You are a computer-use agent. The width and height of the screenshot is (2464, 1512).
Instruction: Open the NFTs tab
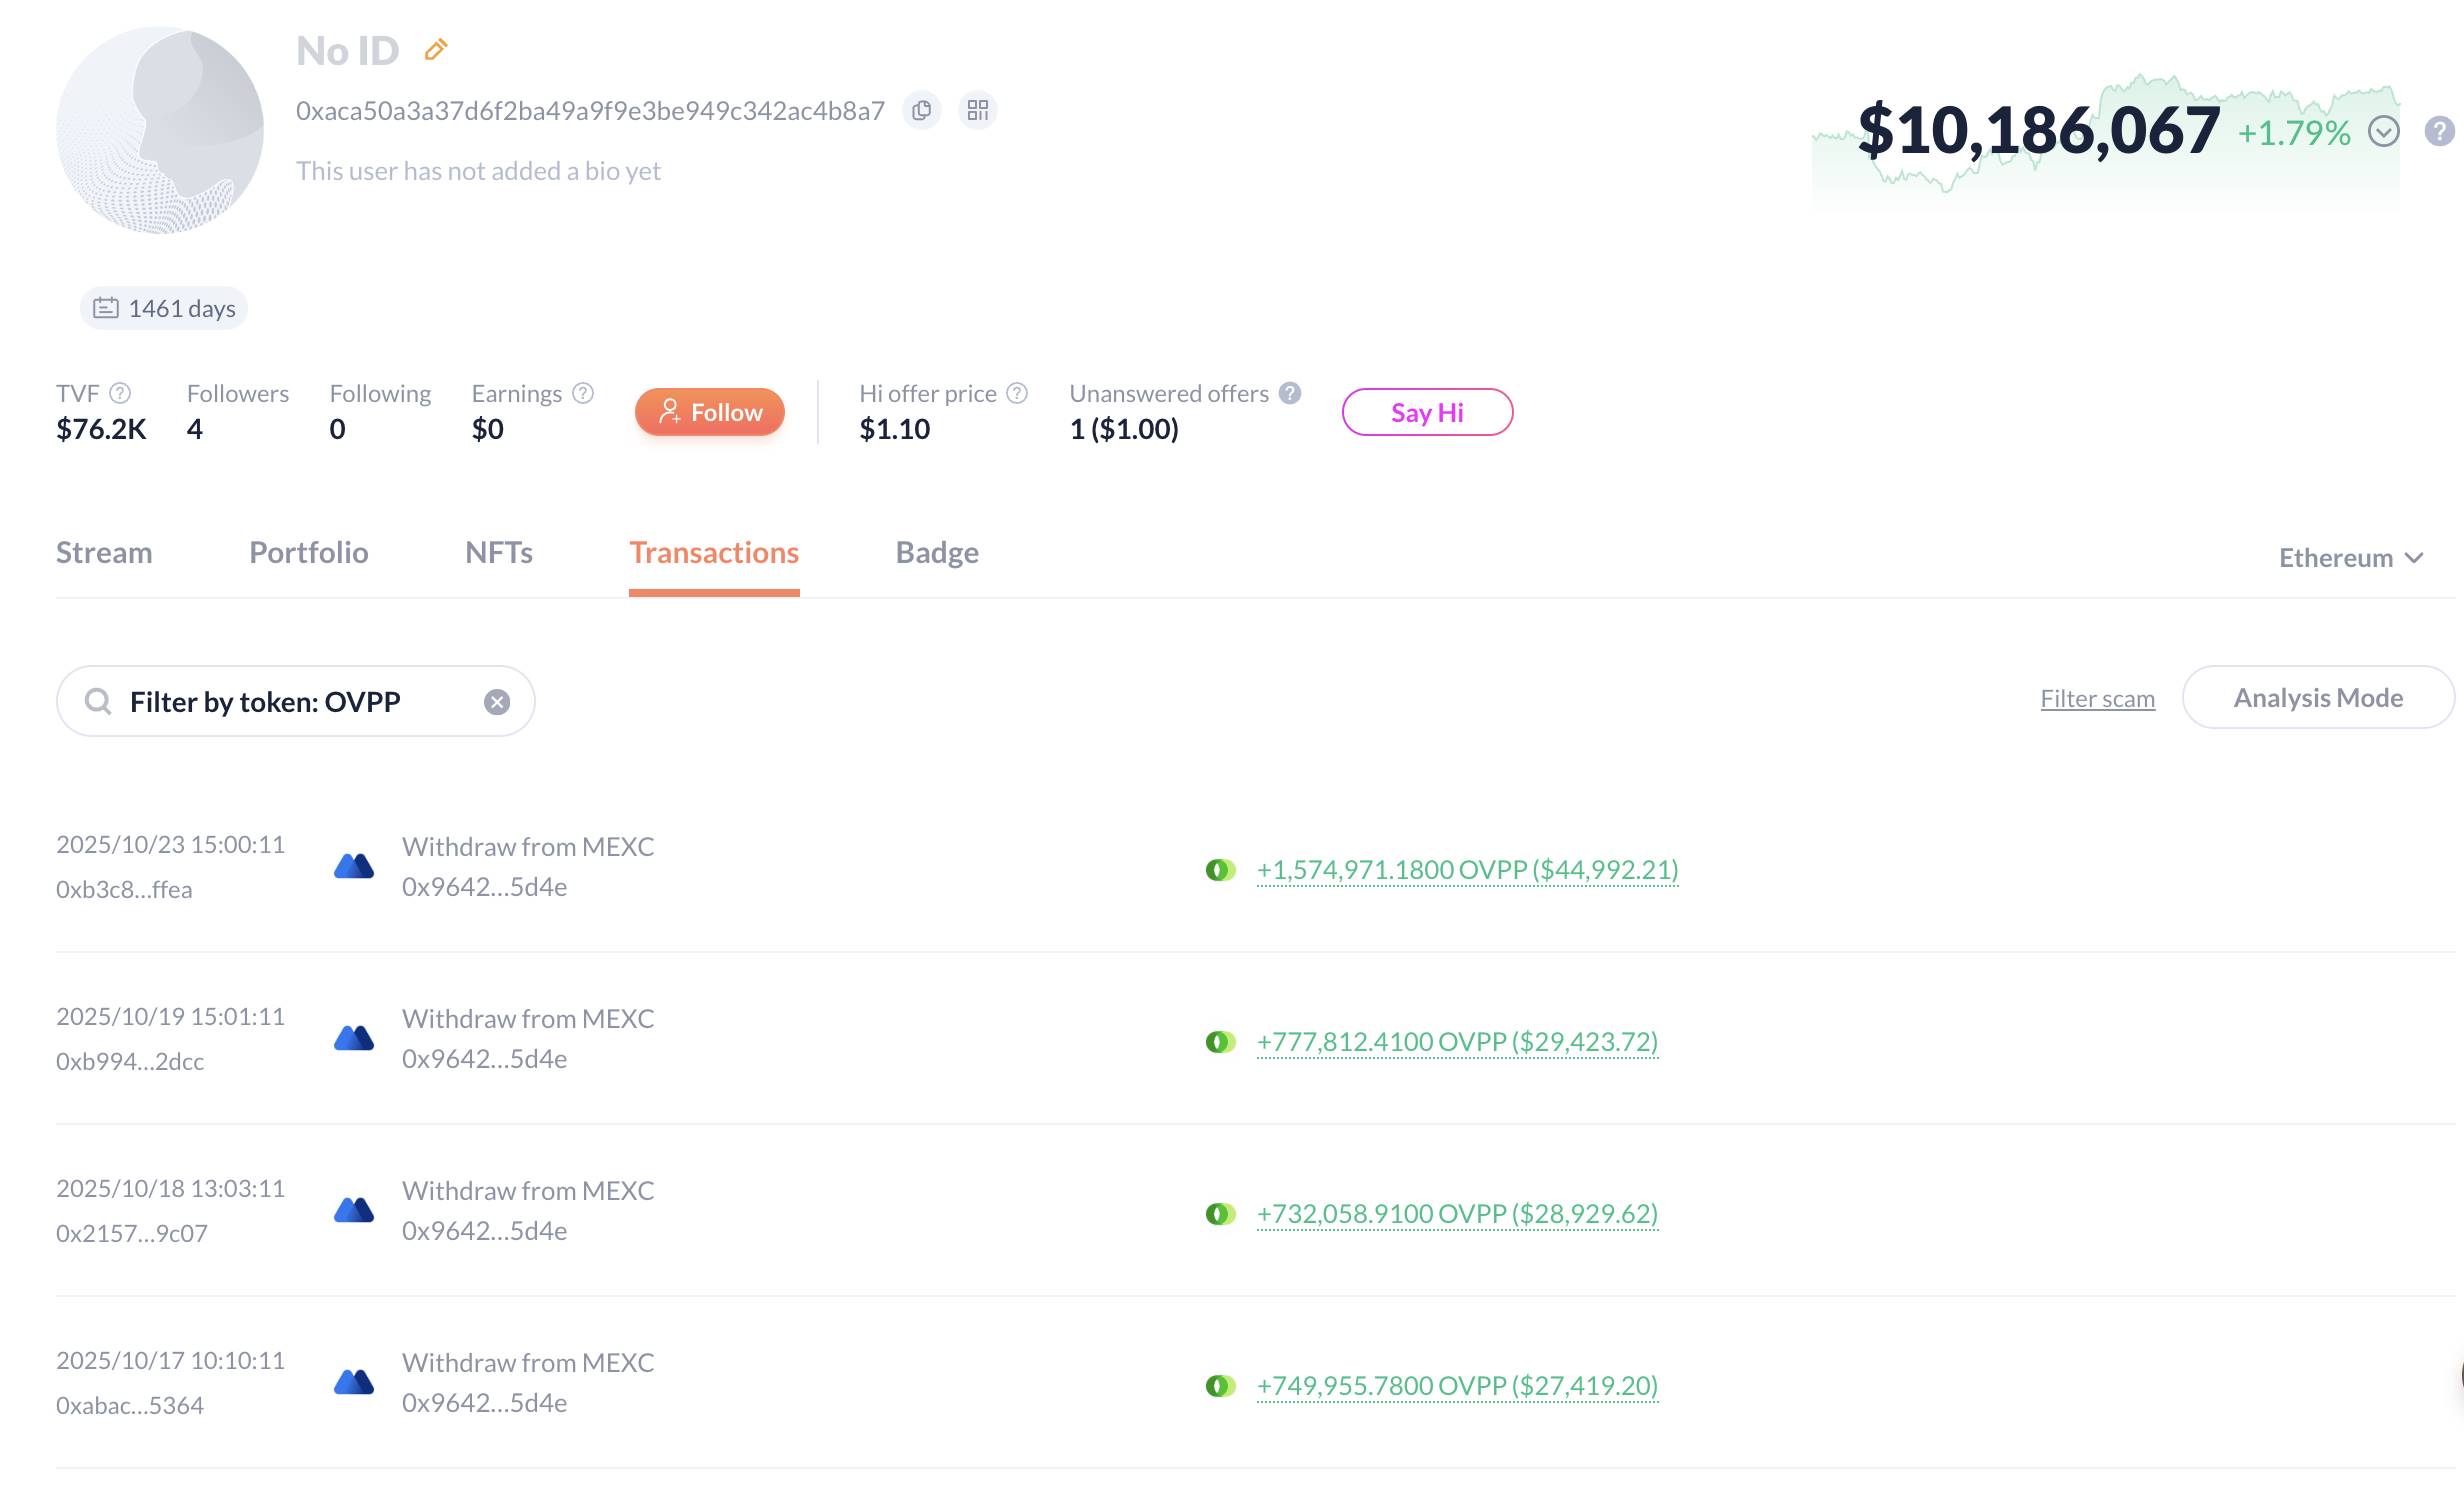pyautogui.click(x=498, y=553)
